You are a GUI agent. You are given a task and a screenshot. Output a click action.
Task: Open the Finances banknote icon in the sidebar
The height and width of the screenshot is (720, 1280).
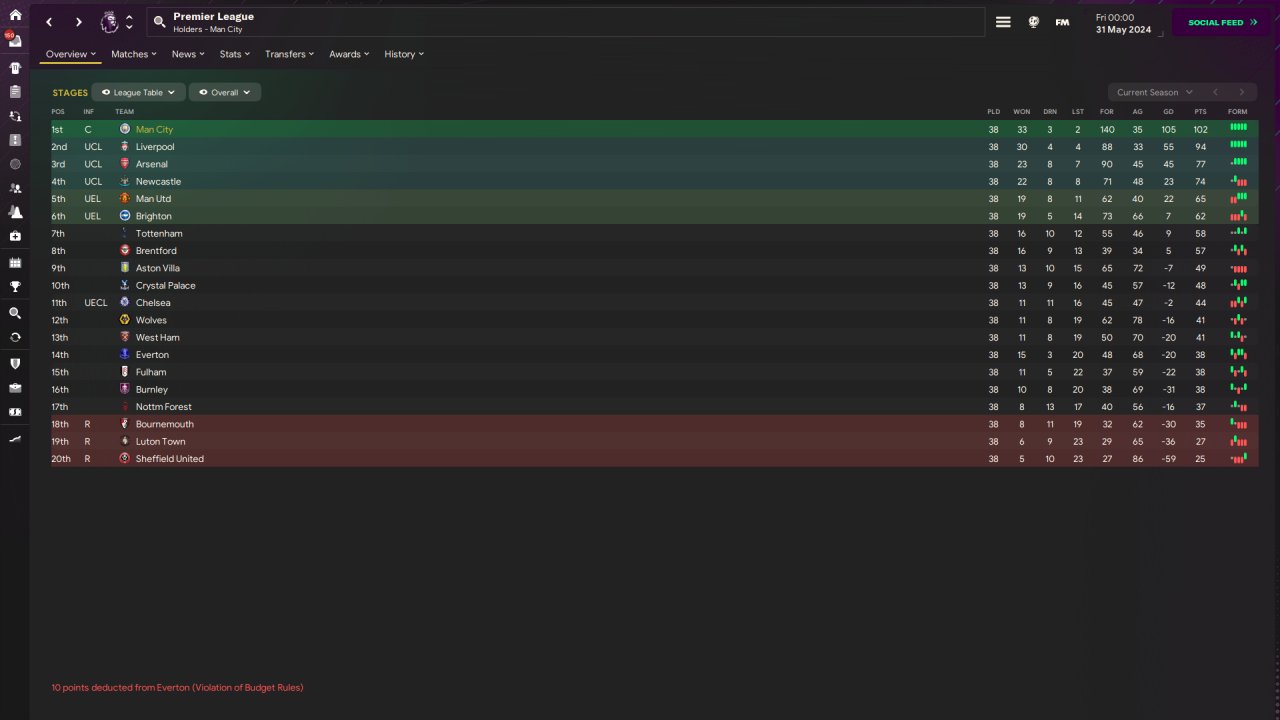[x=15, y=412]
